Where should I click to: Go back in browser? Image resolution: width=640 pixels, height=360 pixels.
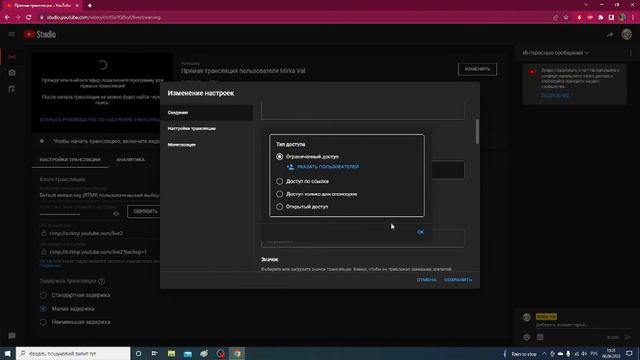7,18
